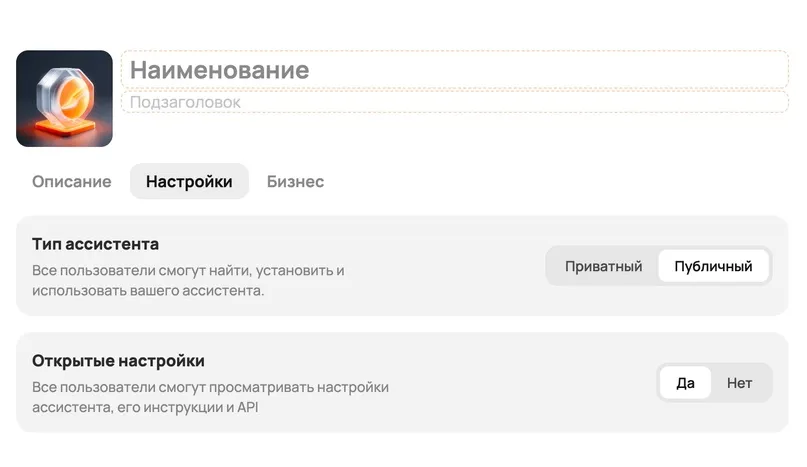
Task: Click the description under Открытые настройки
Action: pyautogui.click(x=210, y=397)
